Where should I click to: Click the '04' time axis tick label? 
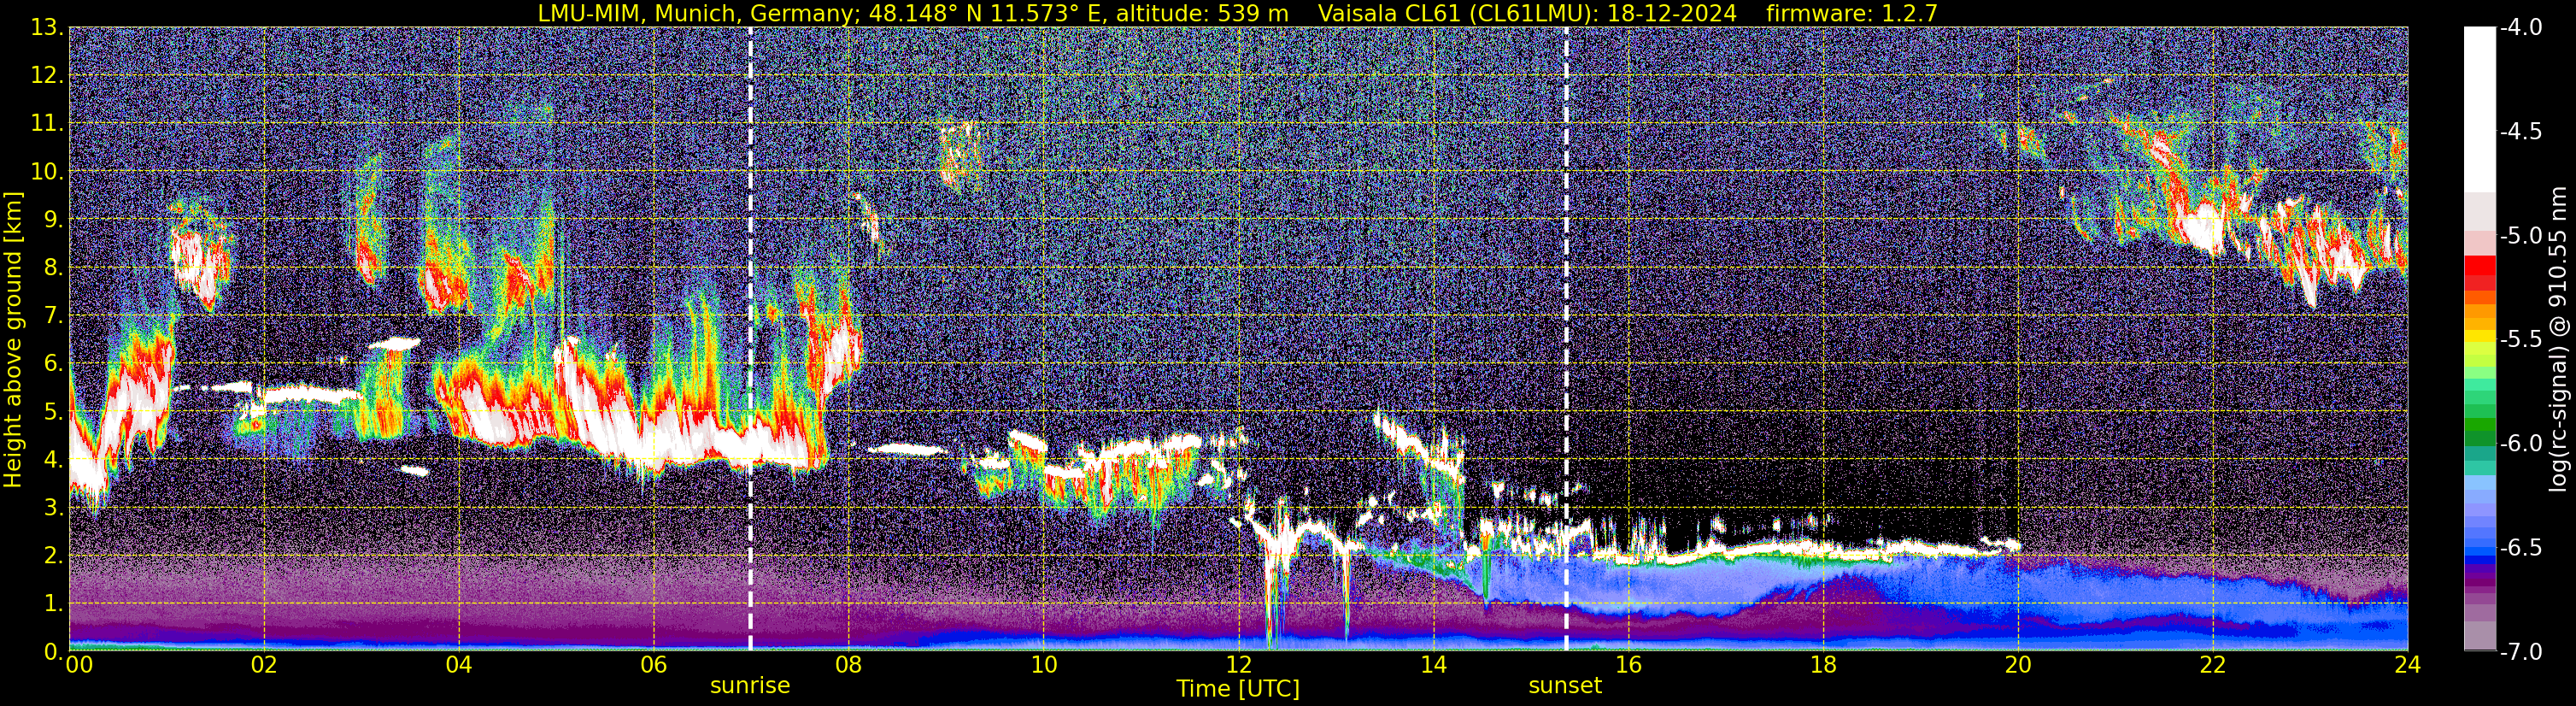(x=459, y=665)
